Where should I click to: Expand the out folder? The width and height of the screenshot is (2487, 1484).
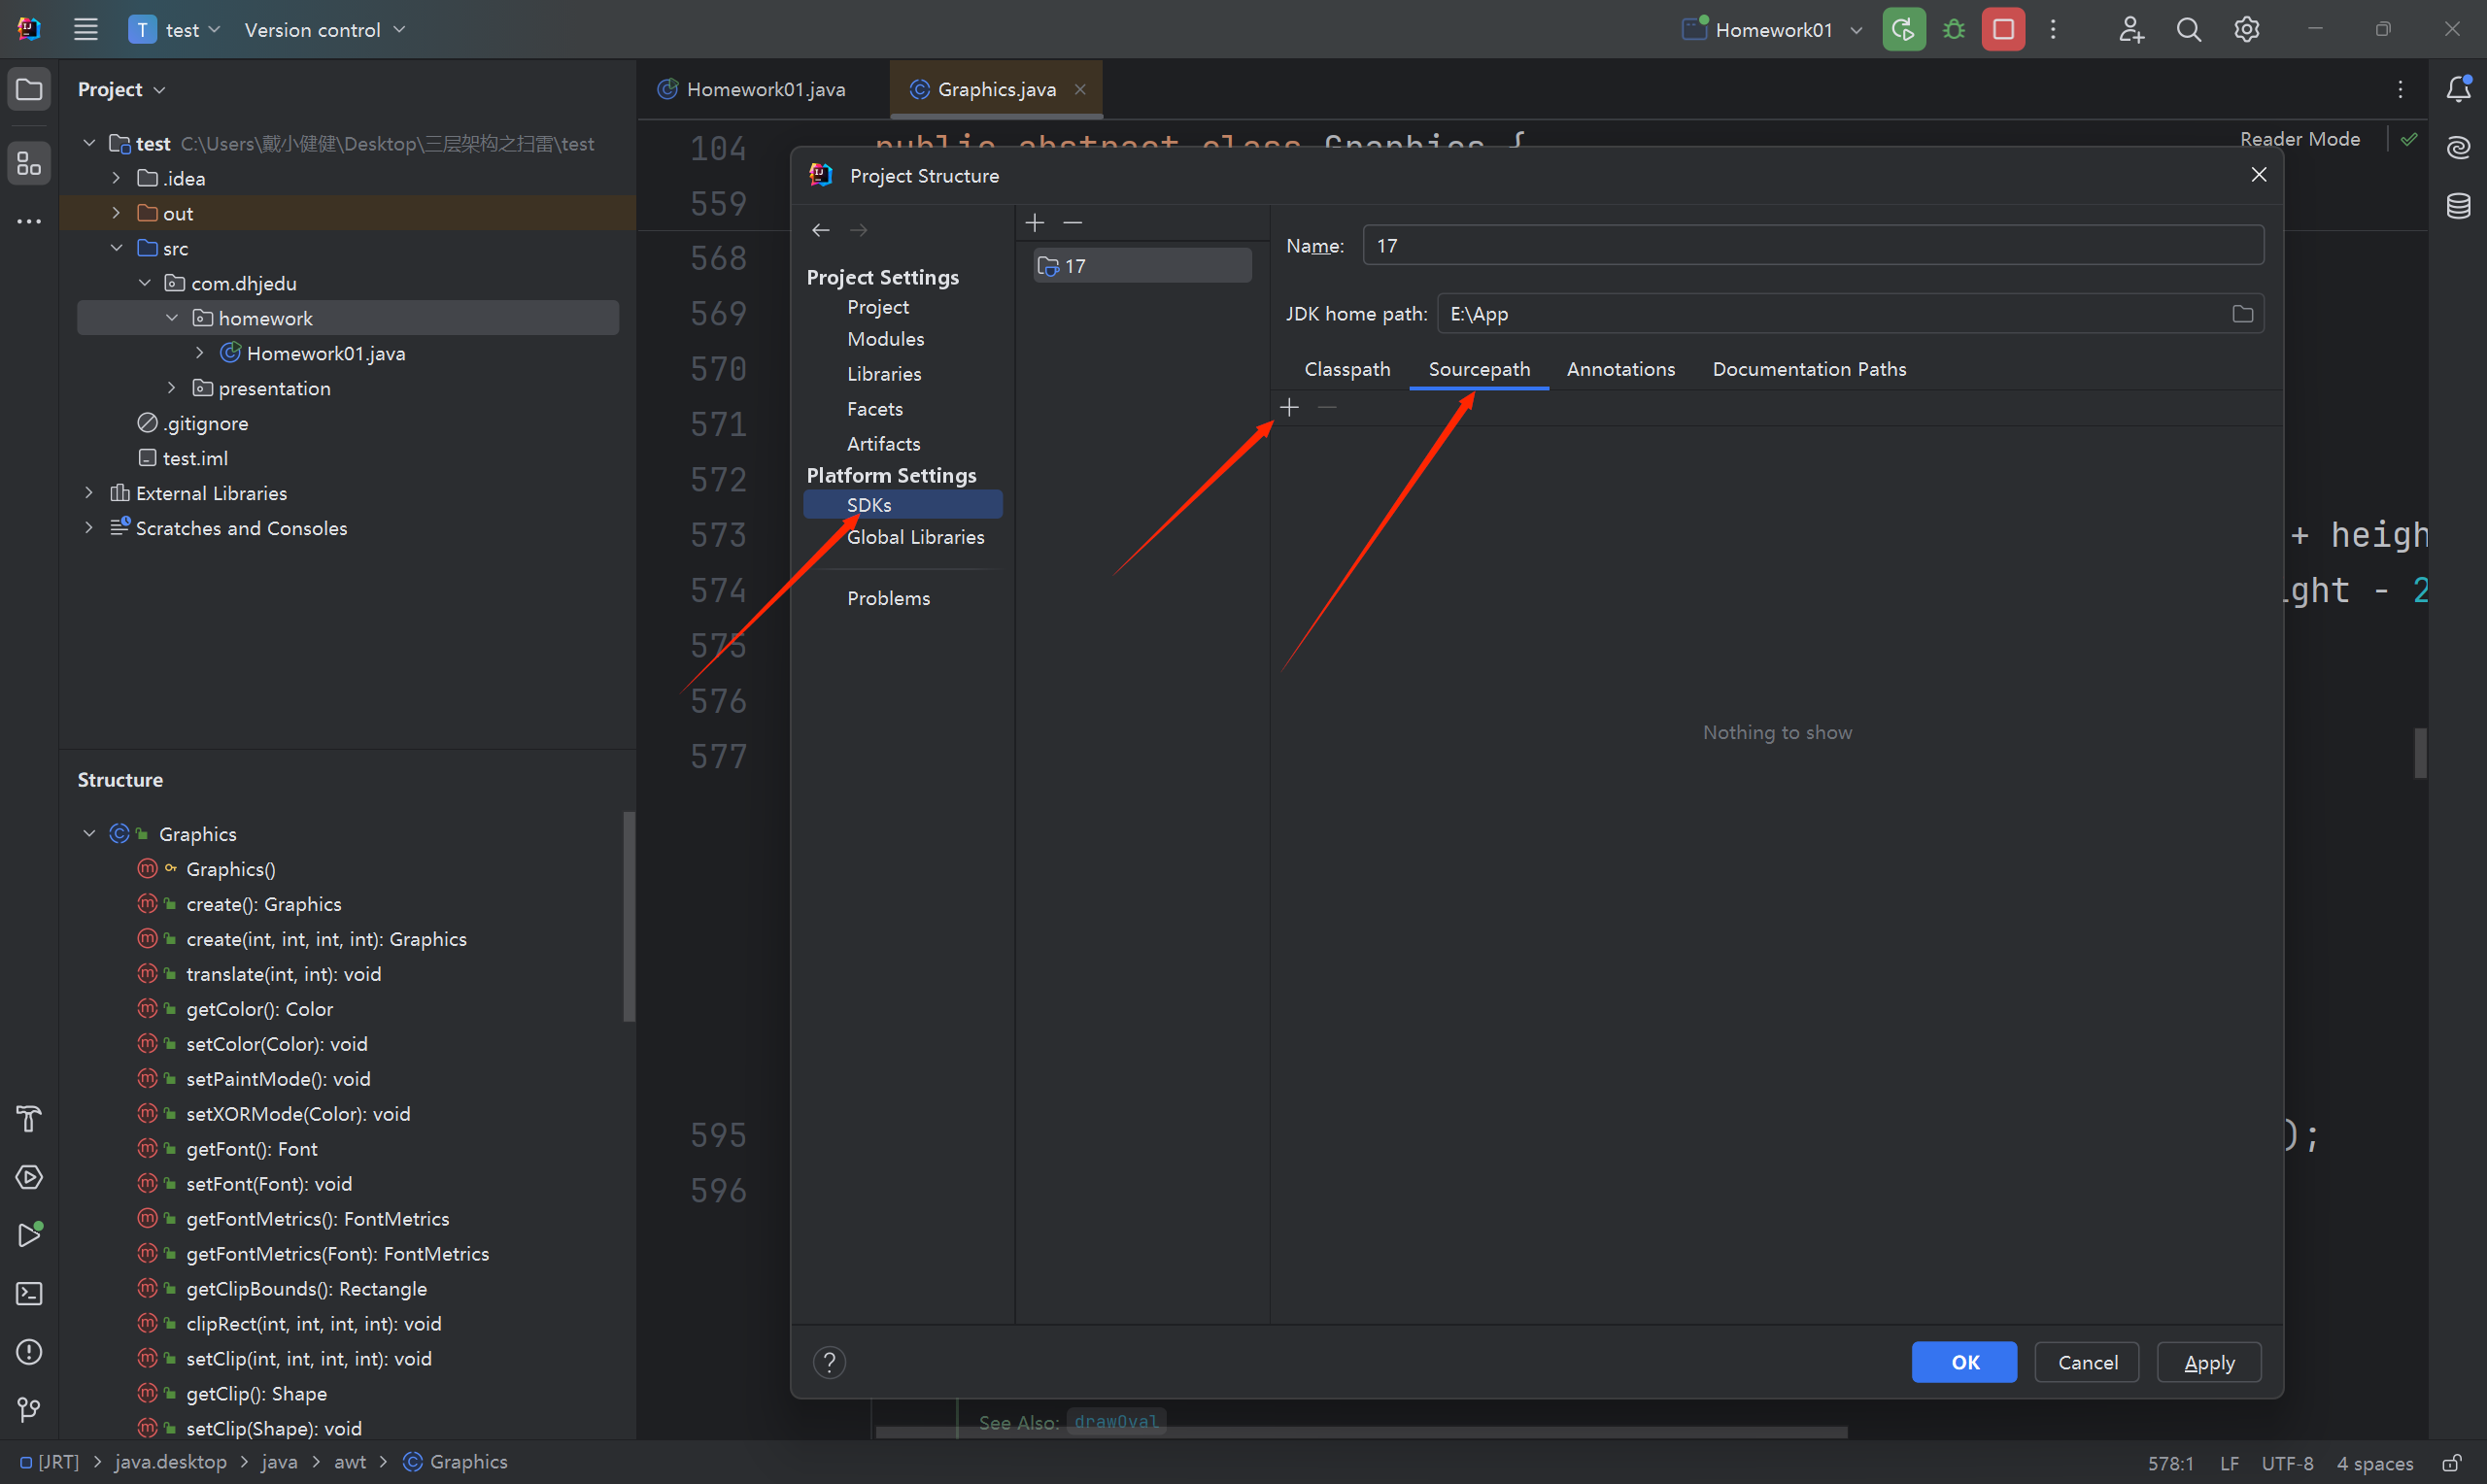(x=116, y=213)
